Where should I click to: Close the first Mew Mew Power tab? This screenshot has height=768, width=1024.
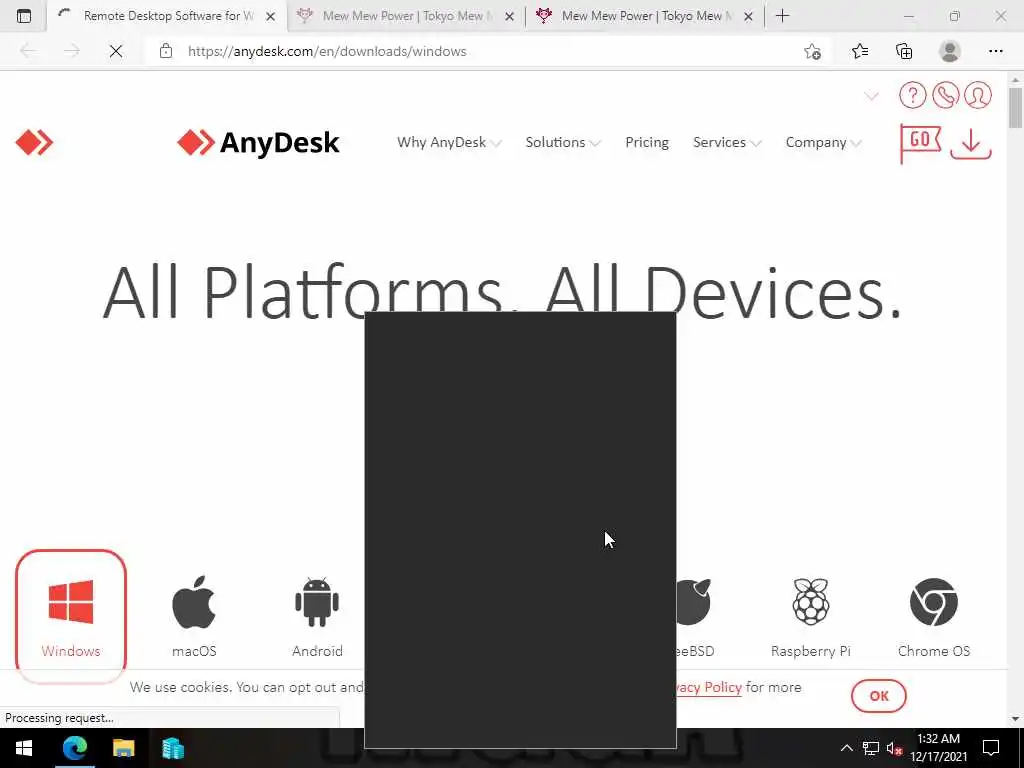pyautogui.click(x=509, y=16)
